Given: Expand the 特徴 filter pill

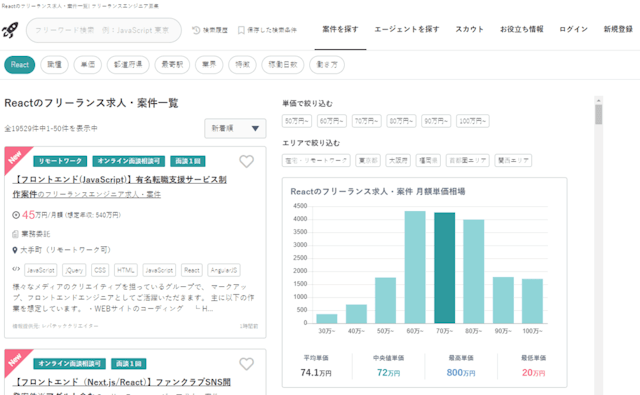Looking at the screenshot, I should [242, 65].
